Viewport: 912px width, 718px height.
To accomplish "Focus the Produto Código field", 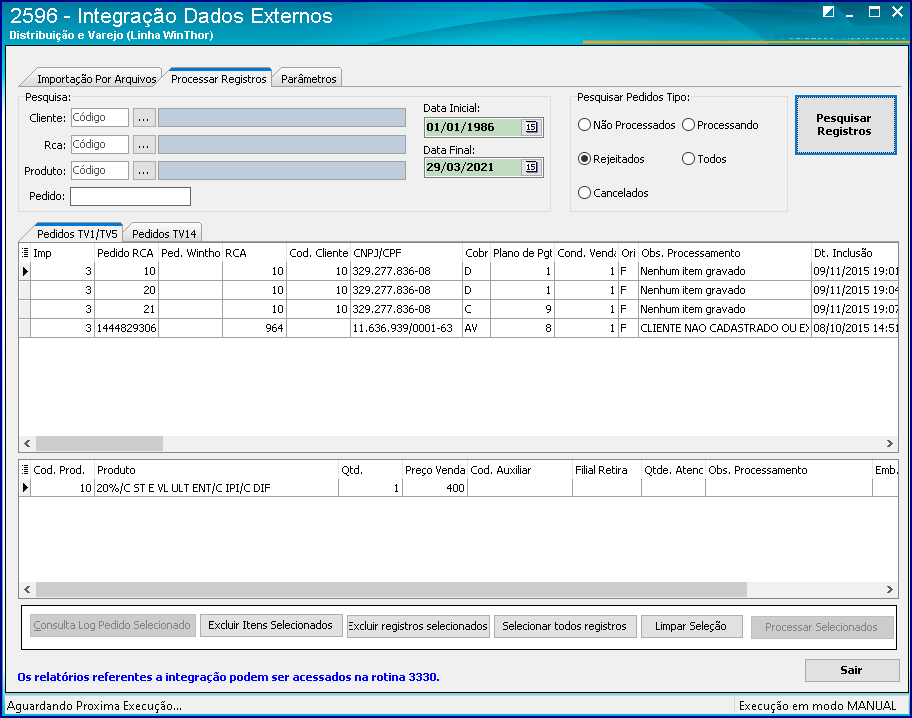I will (99, 170).
